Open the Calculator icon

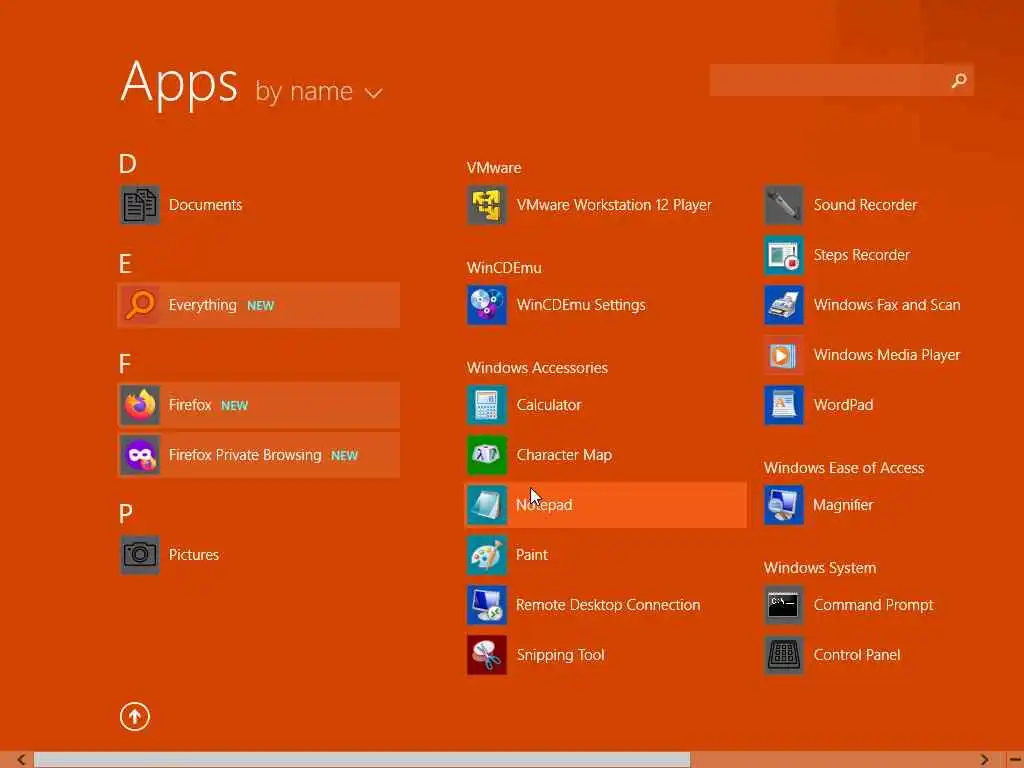pyautogui.click(x=487, y=405)
